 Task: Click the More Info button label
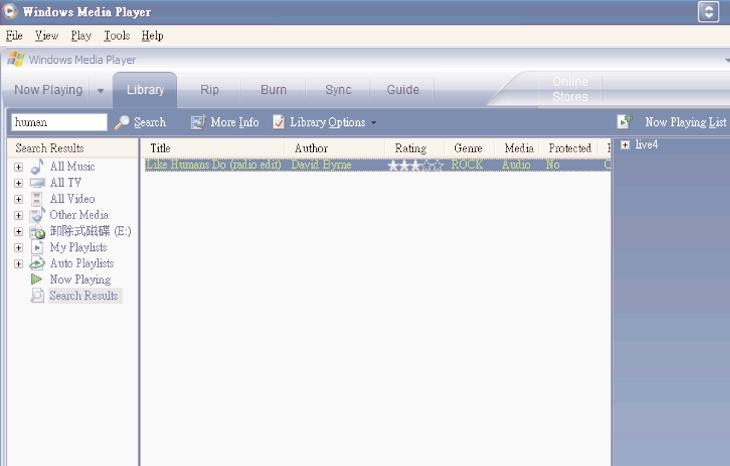pos(235,122)
